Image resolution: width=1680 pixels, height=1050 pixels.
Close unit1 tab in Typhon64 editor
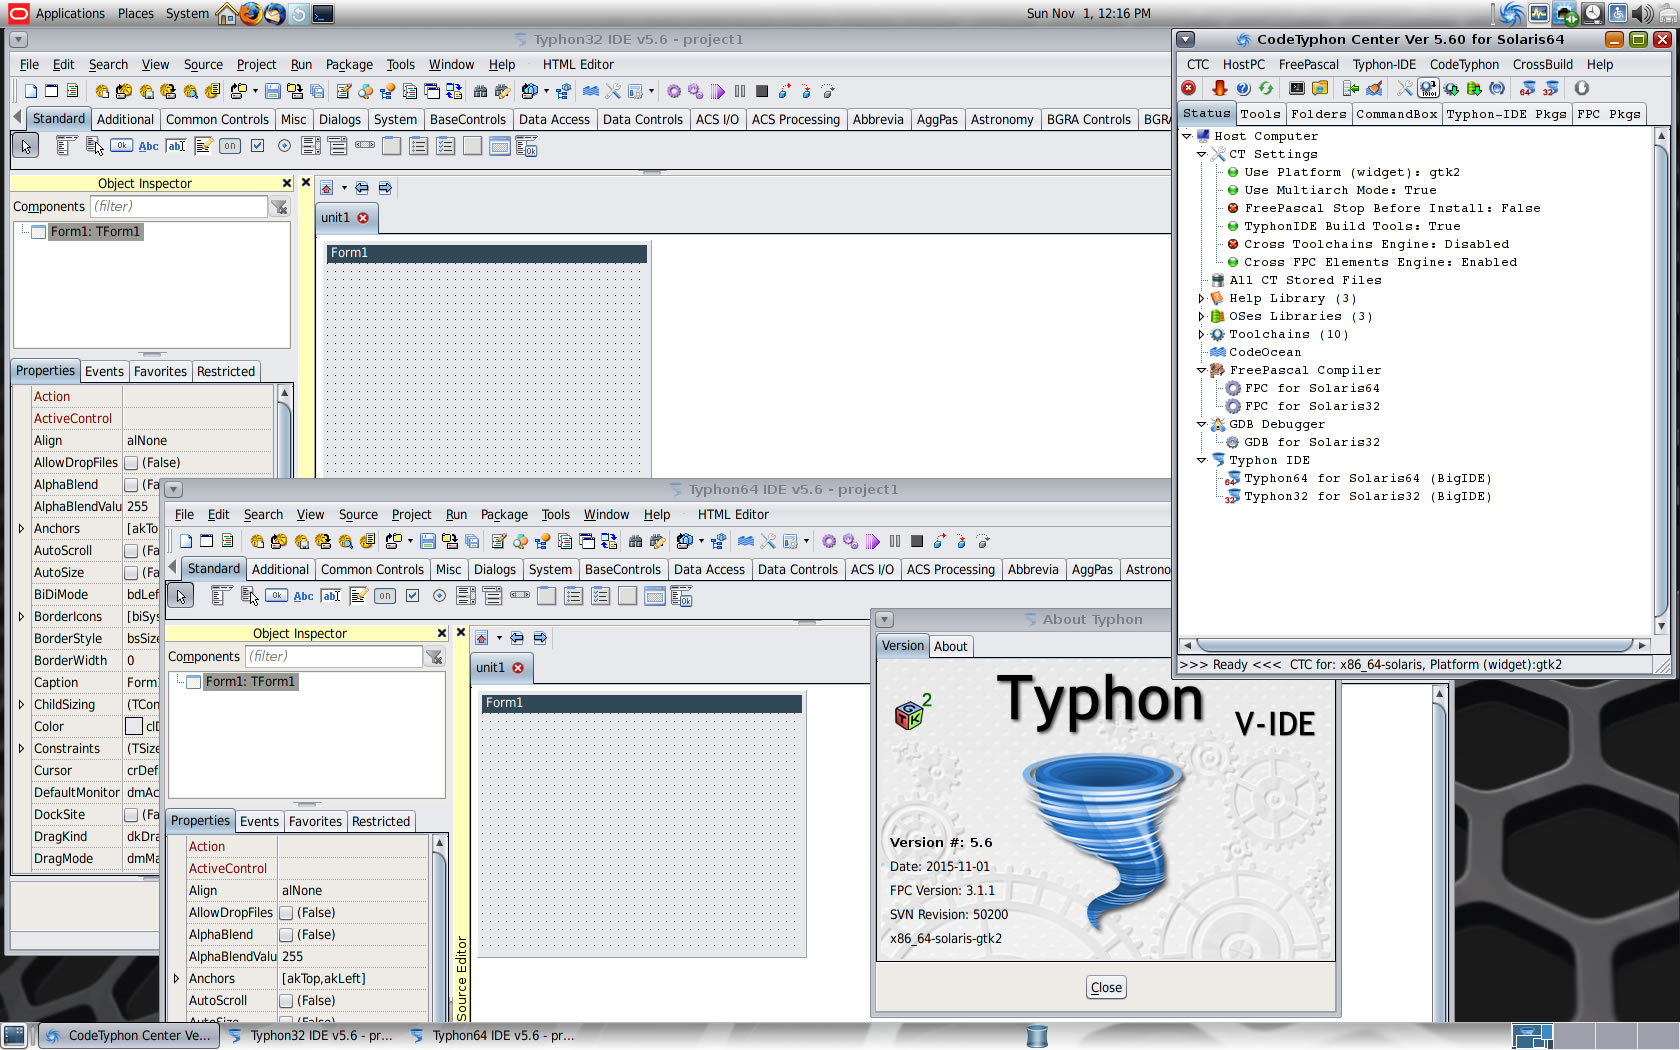[x=518, y=667]
